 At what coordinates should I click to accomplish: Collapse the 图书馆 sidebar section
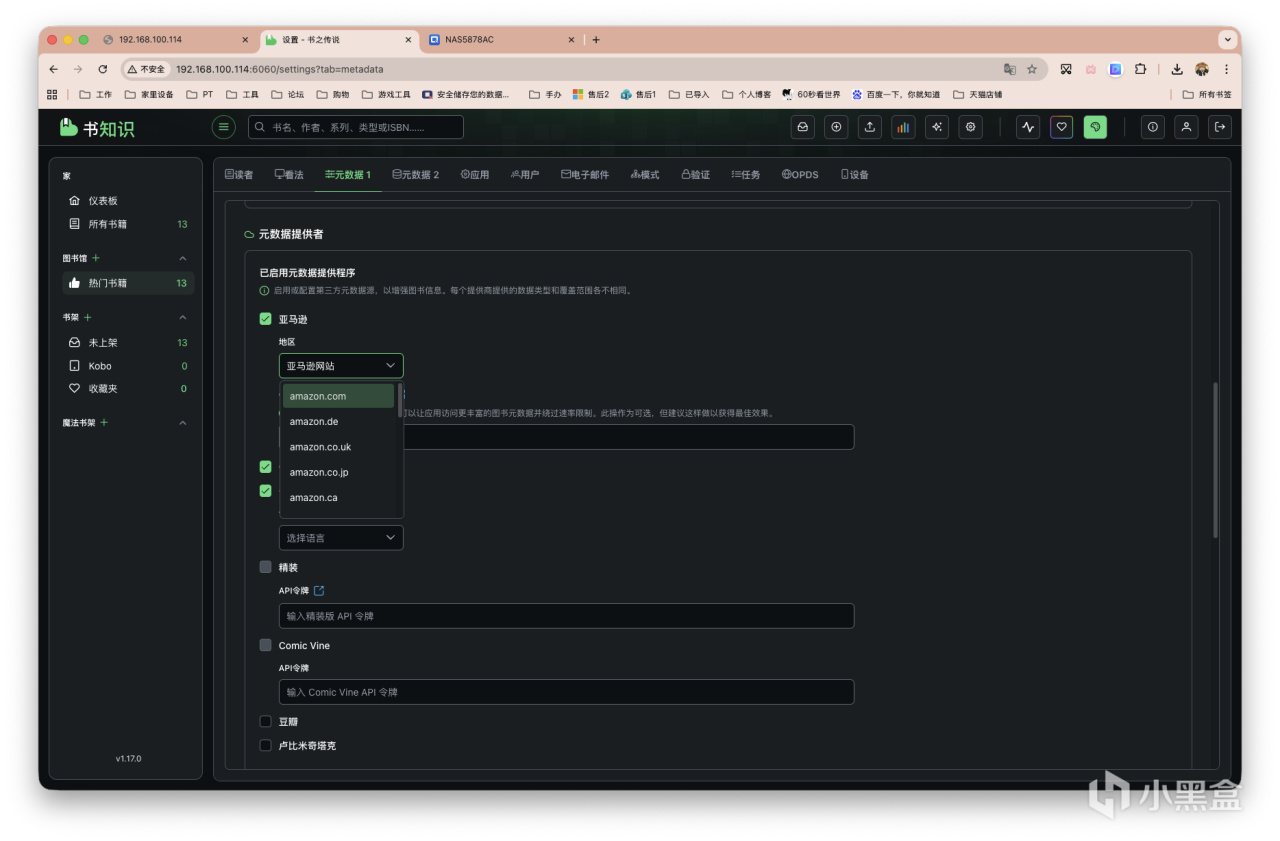coord(182,258)
